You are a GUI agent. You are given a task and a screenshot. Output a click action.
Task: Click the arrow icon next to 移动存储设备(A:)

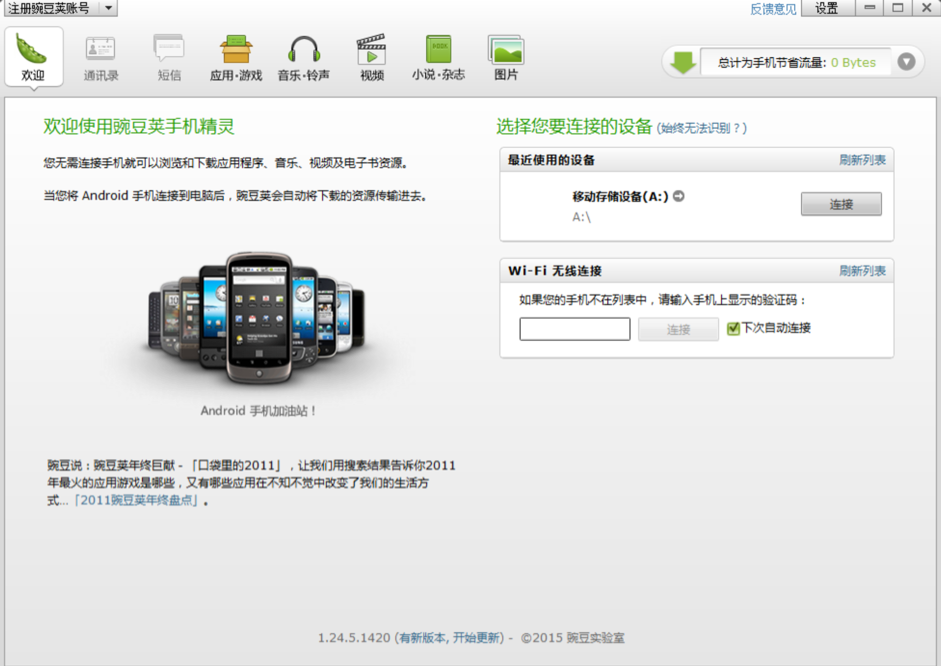pyautogui.click(x=679, y=196)
